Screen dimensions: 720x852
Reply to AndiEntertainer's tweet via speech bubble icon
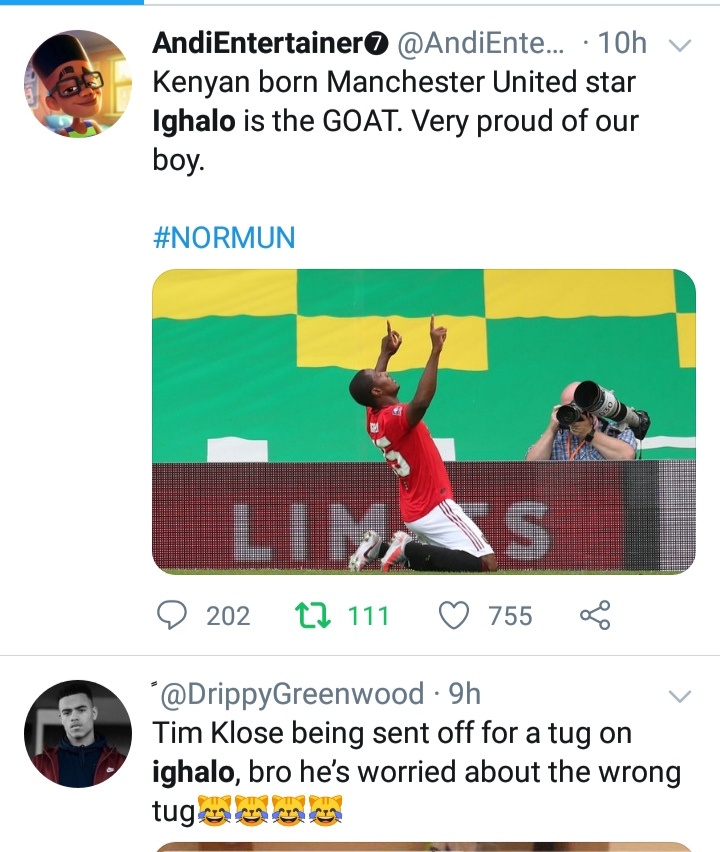click(175, 615)
